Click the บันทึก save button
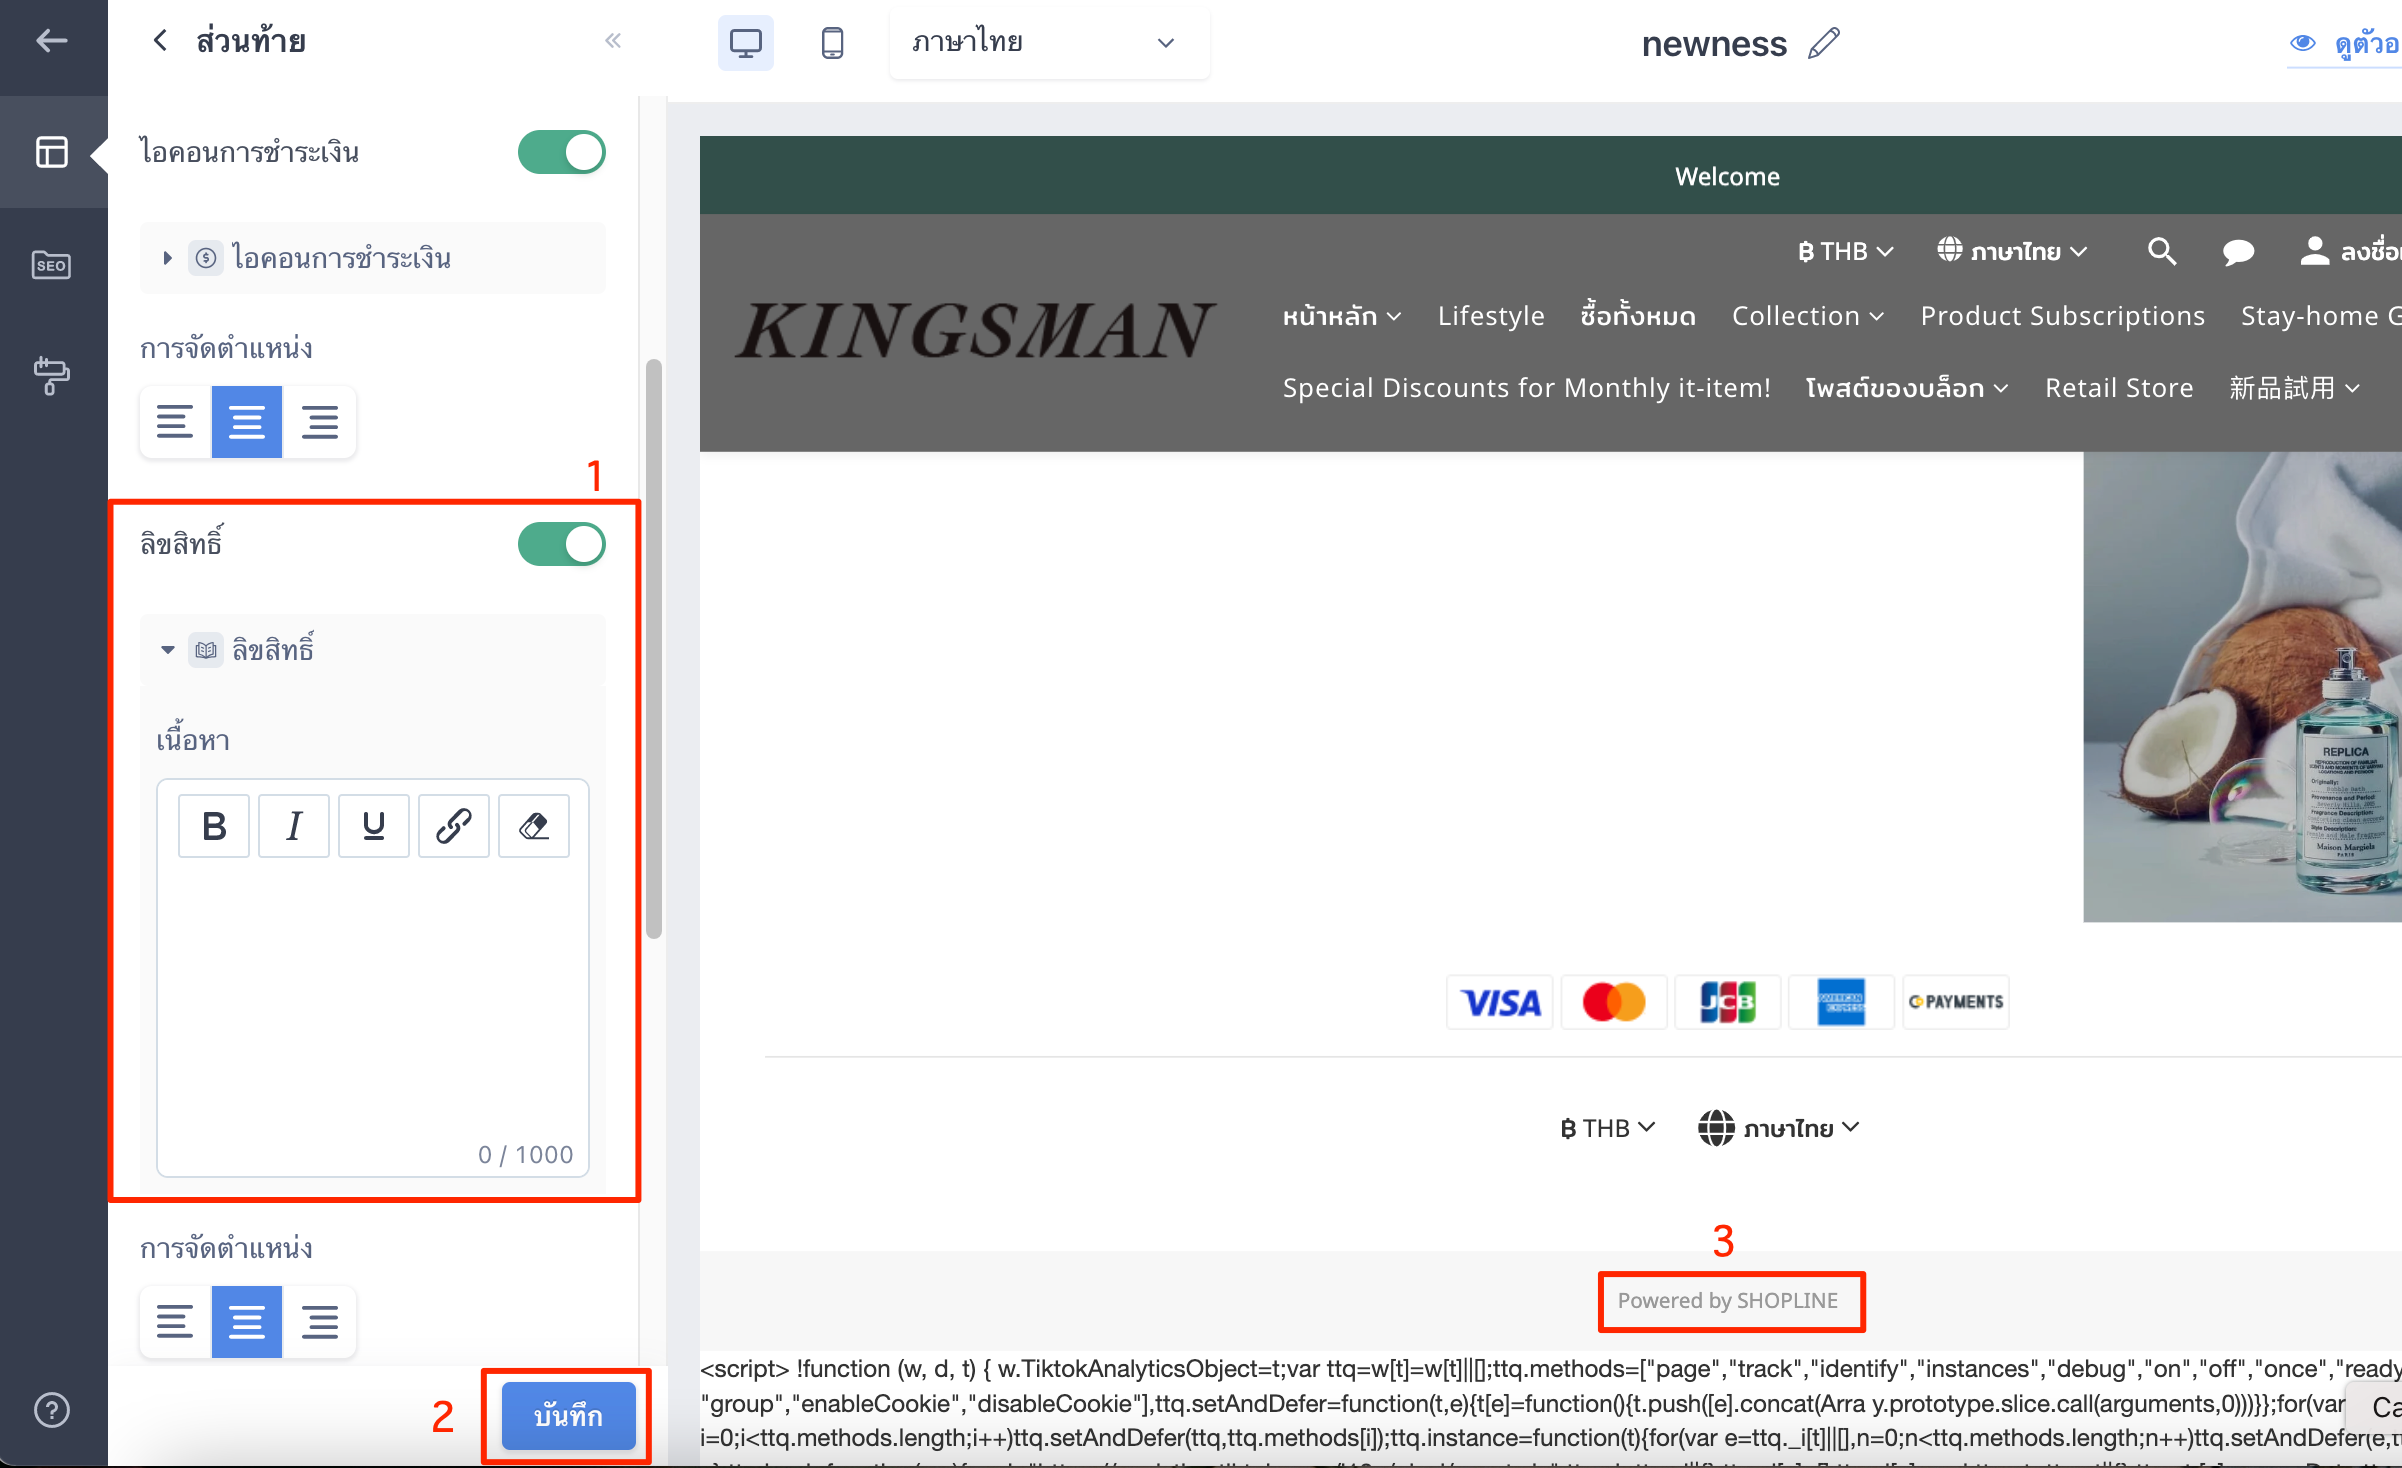 pyautogui.click(x=568, y=1416)
